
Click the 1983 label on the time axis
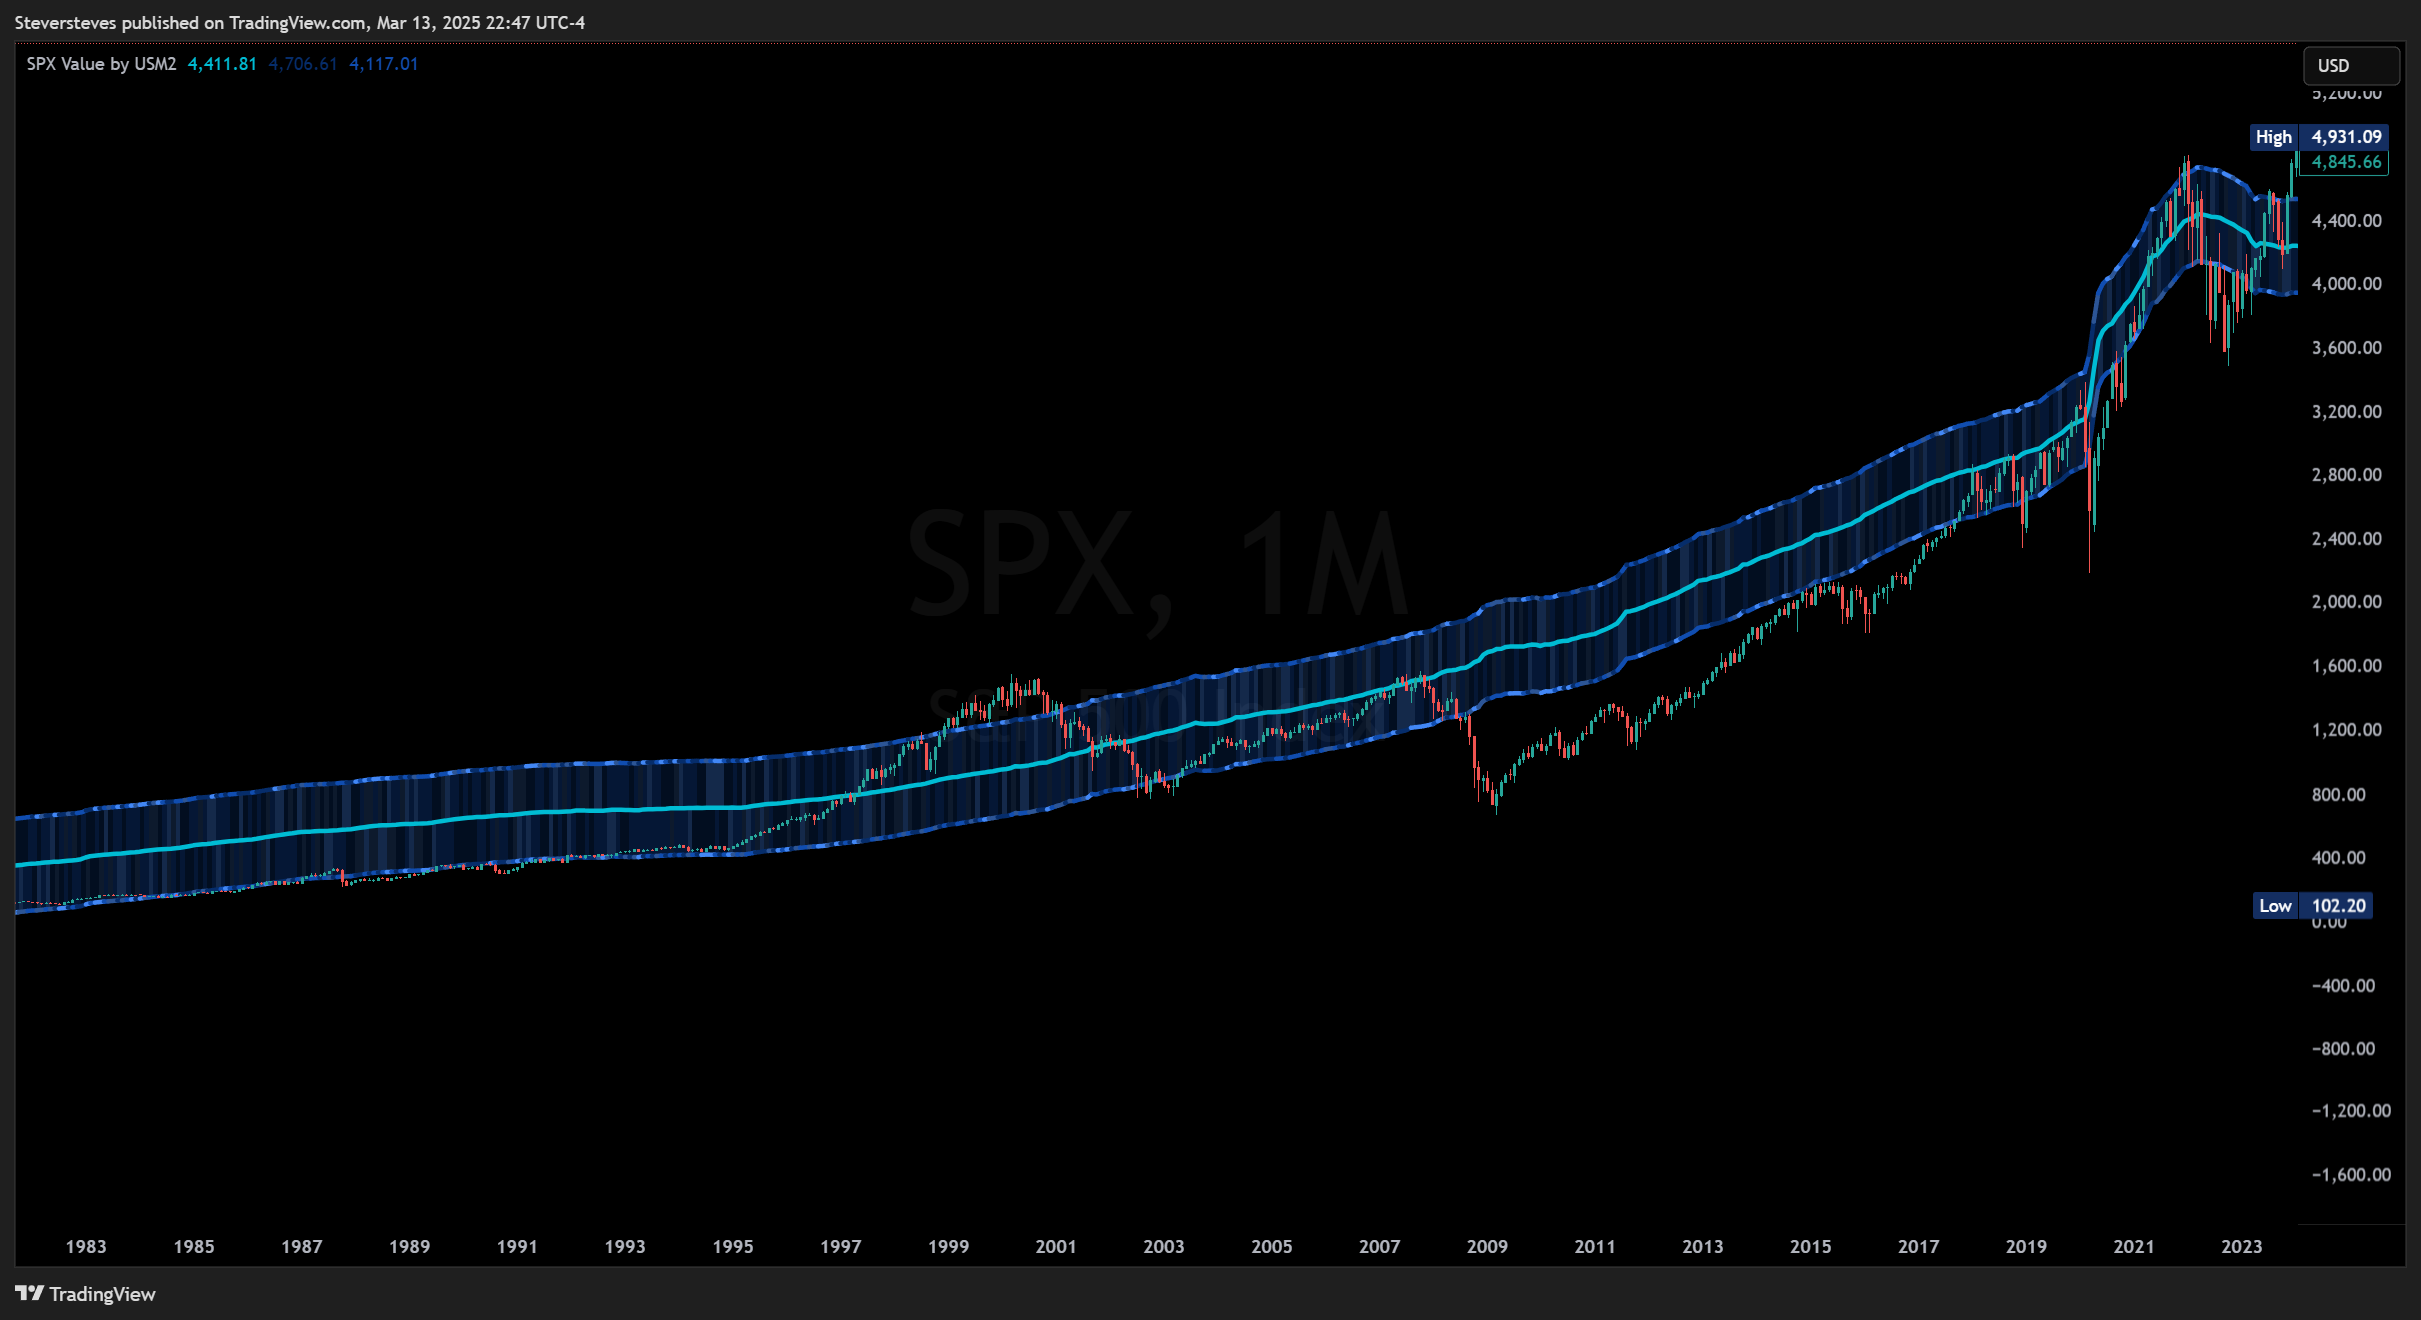click(86, 1247)
